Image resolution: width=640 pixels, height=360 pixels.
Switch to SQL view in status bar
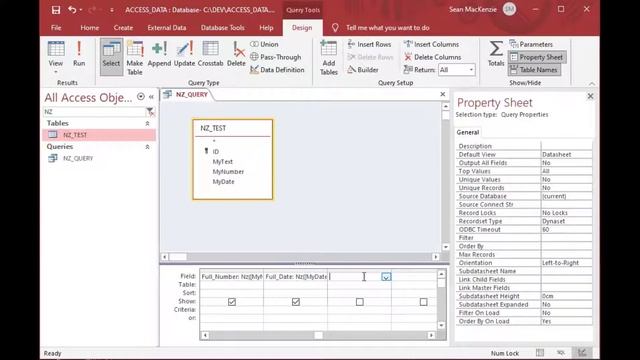point(561,353)
